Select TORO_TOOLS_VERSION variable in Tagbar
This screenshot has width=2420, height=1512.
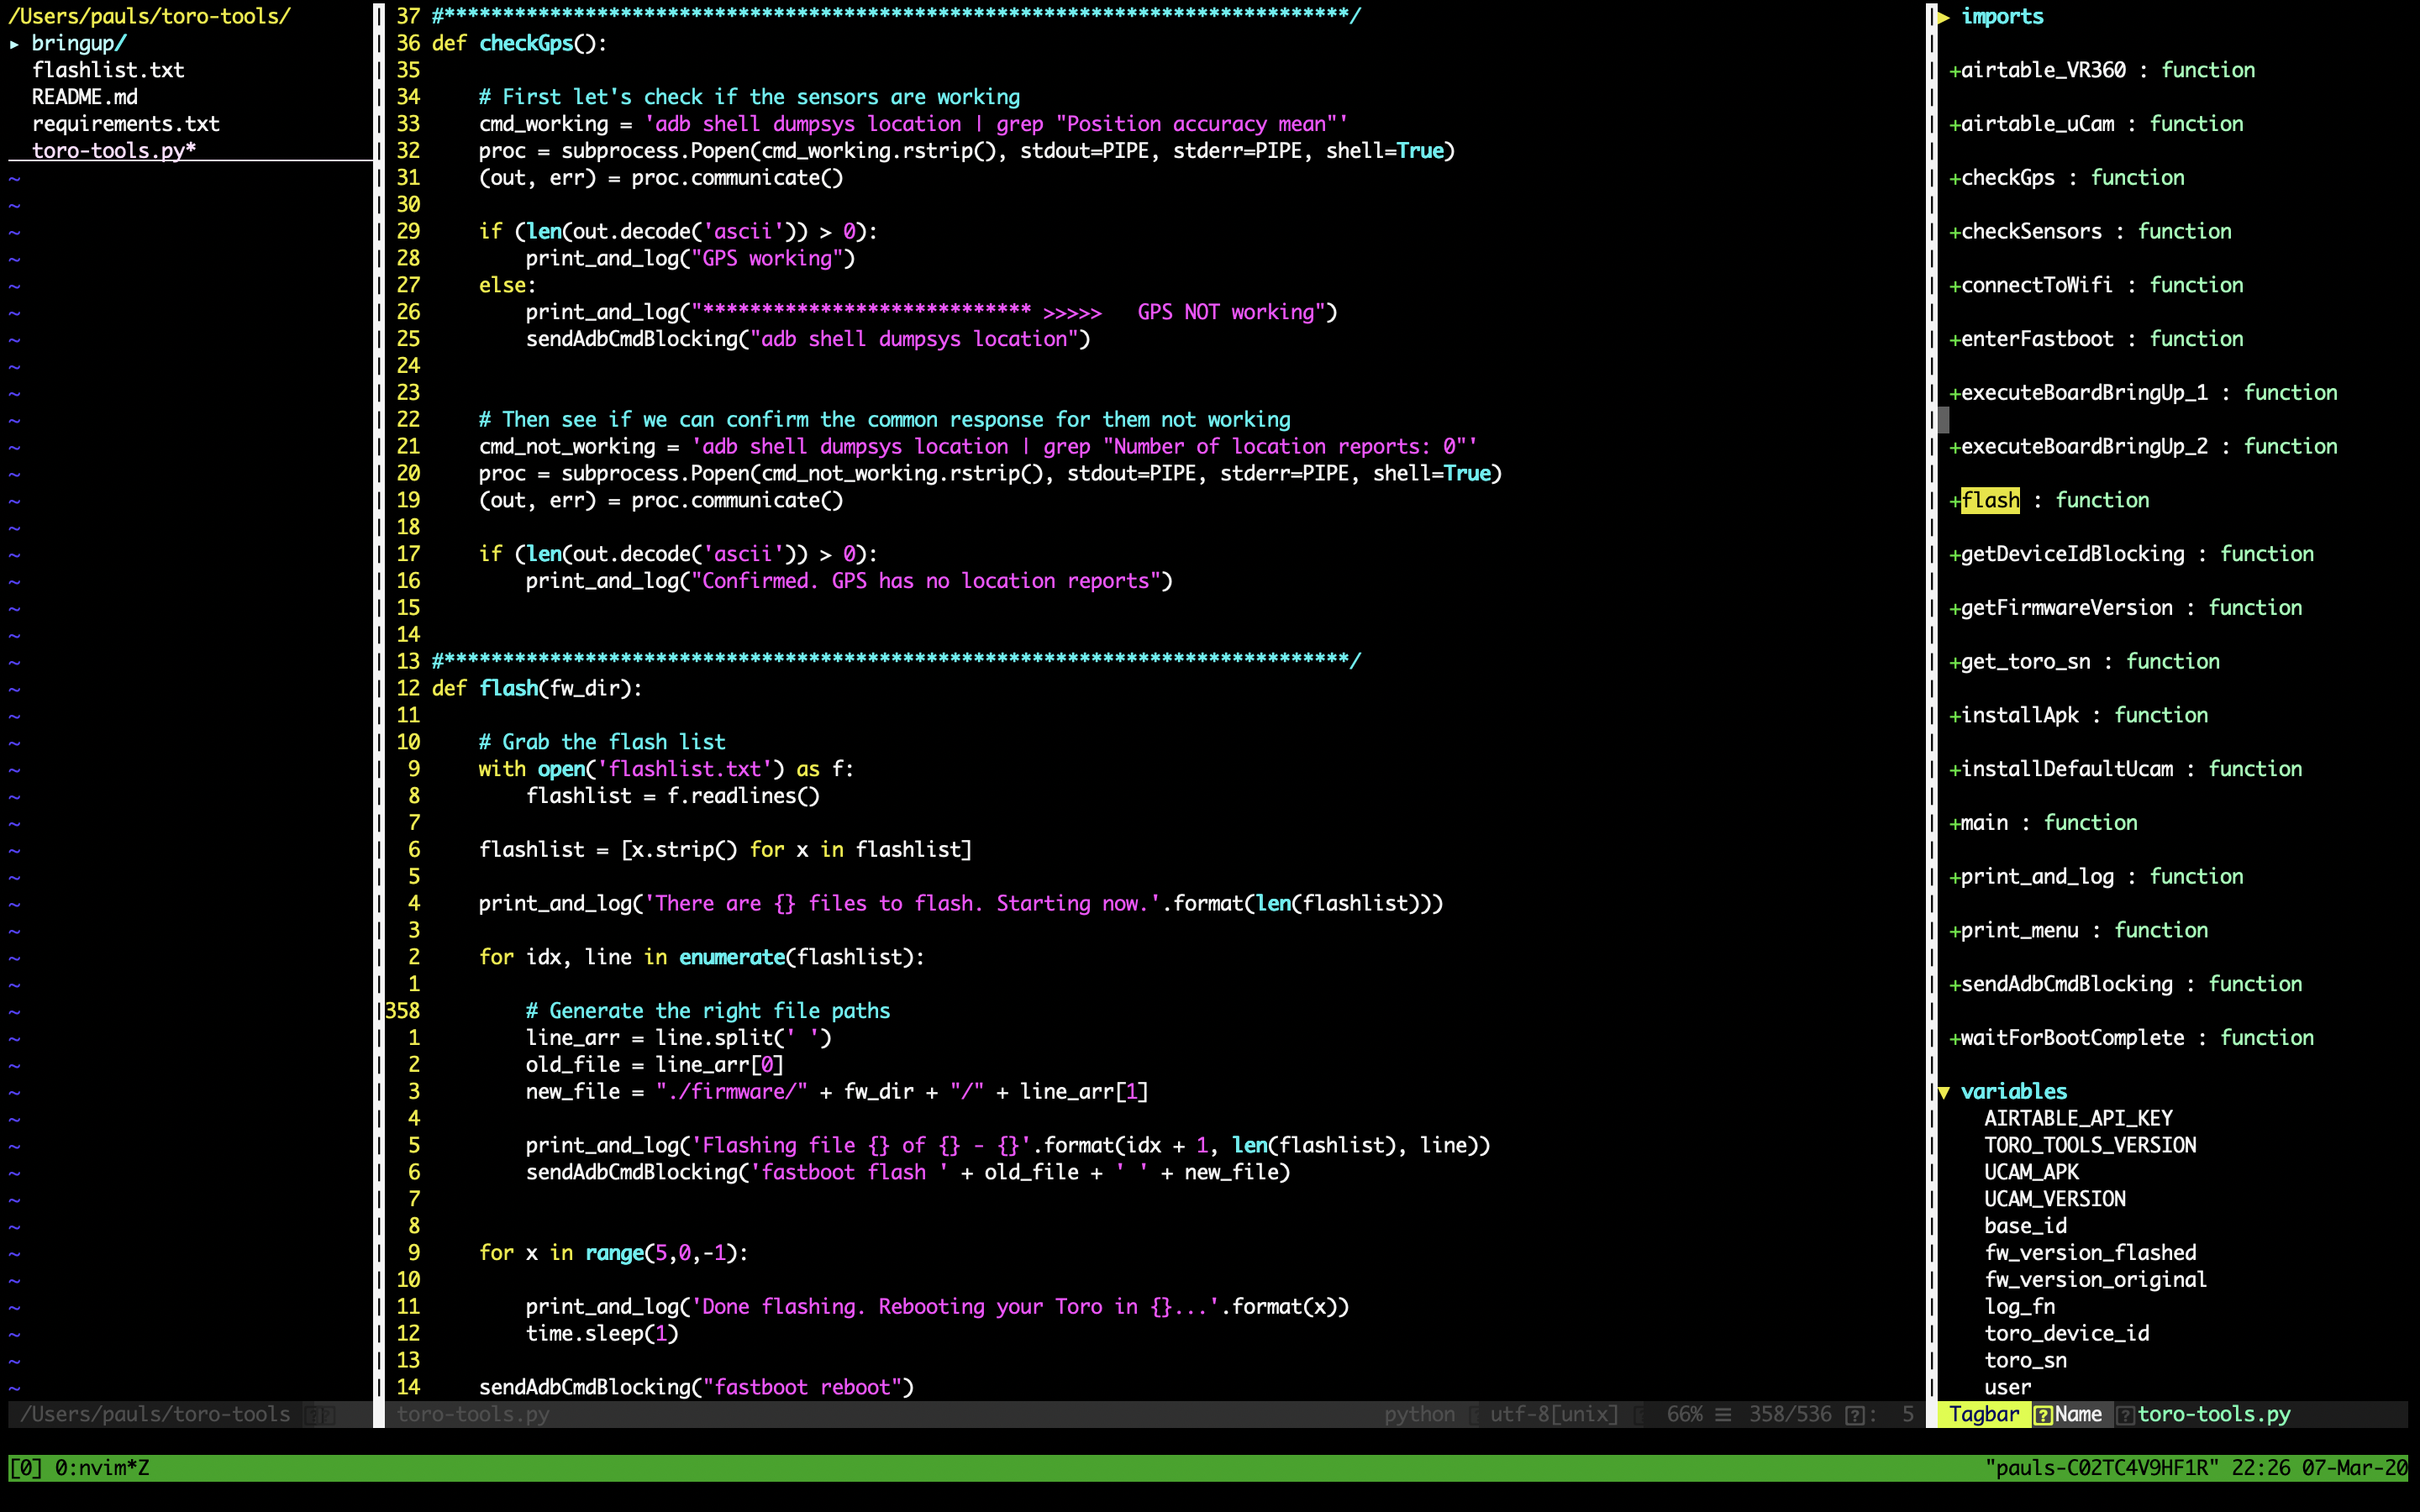pos(2090,1146)
